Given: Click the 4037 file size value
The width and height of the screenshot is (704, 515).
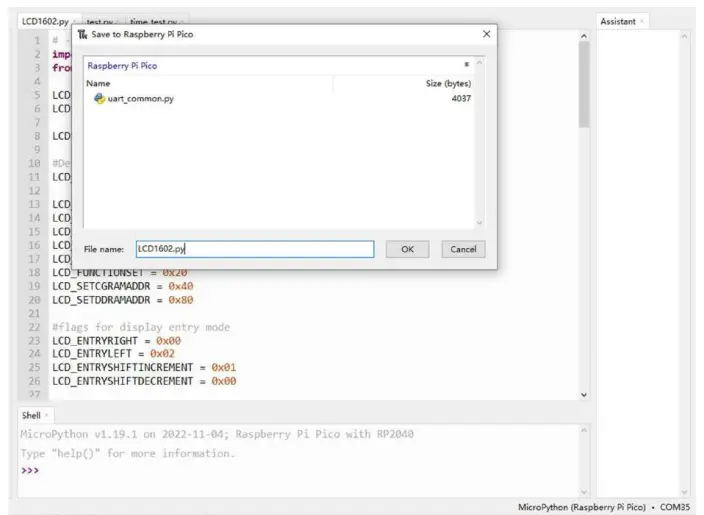Looking at the screenshot, I should coord(461,98).
